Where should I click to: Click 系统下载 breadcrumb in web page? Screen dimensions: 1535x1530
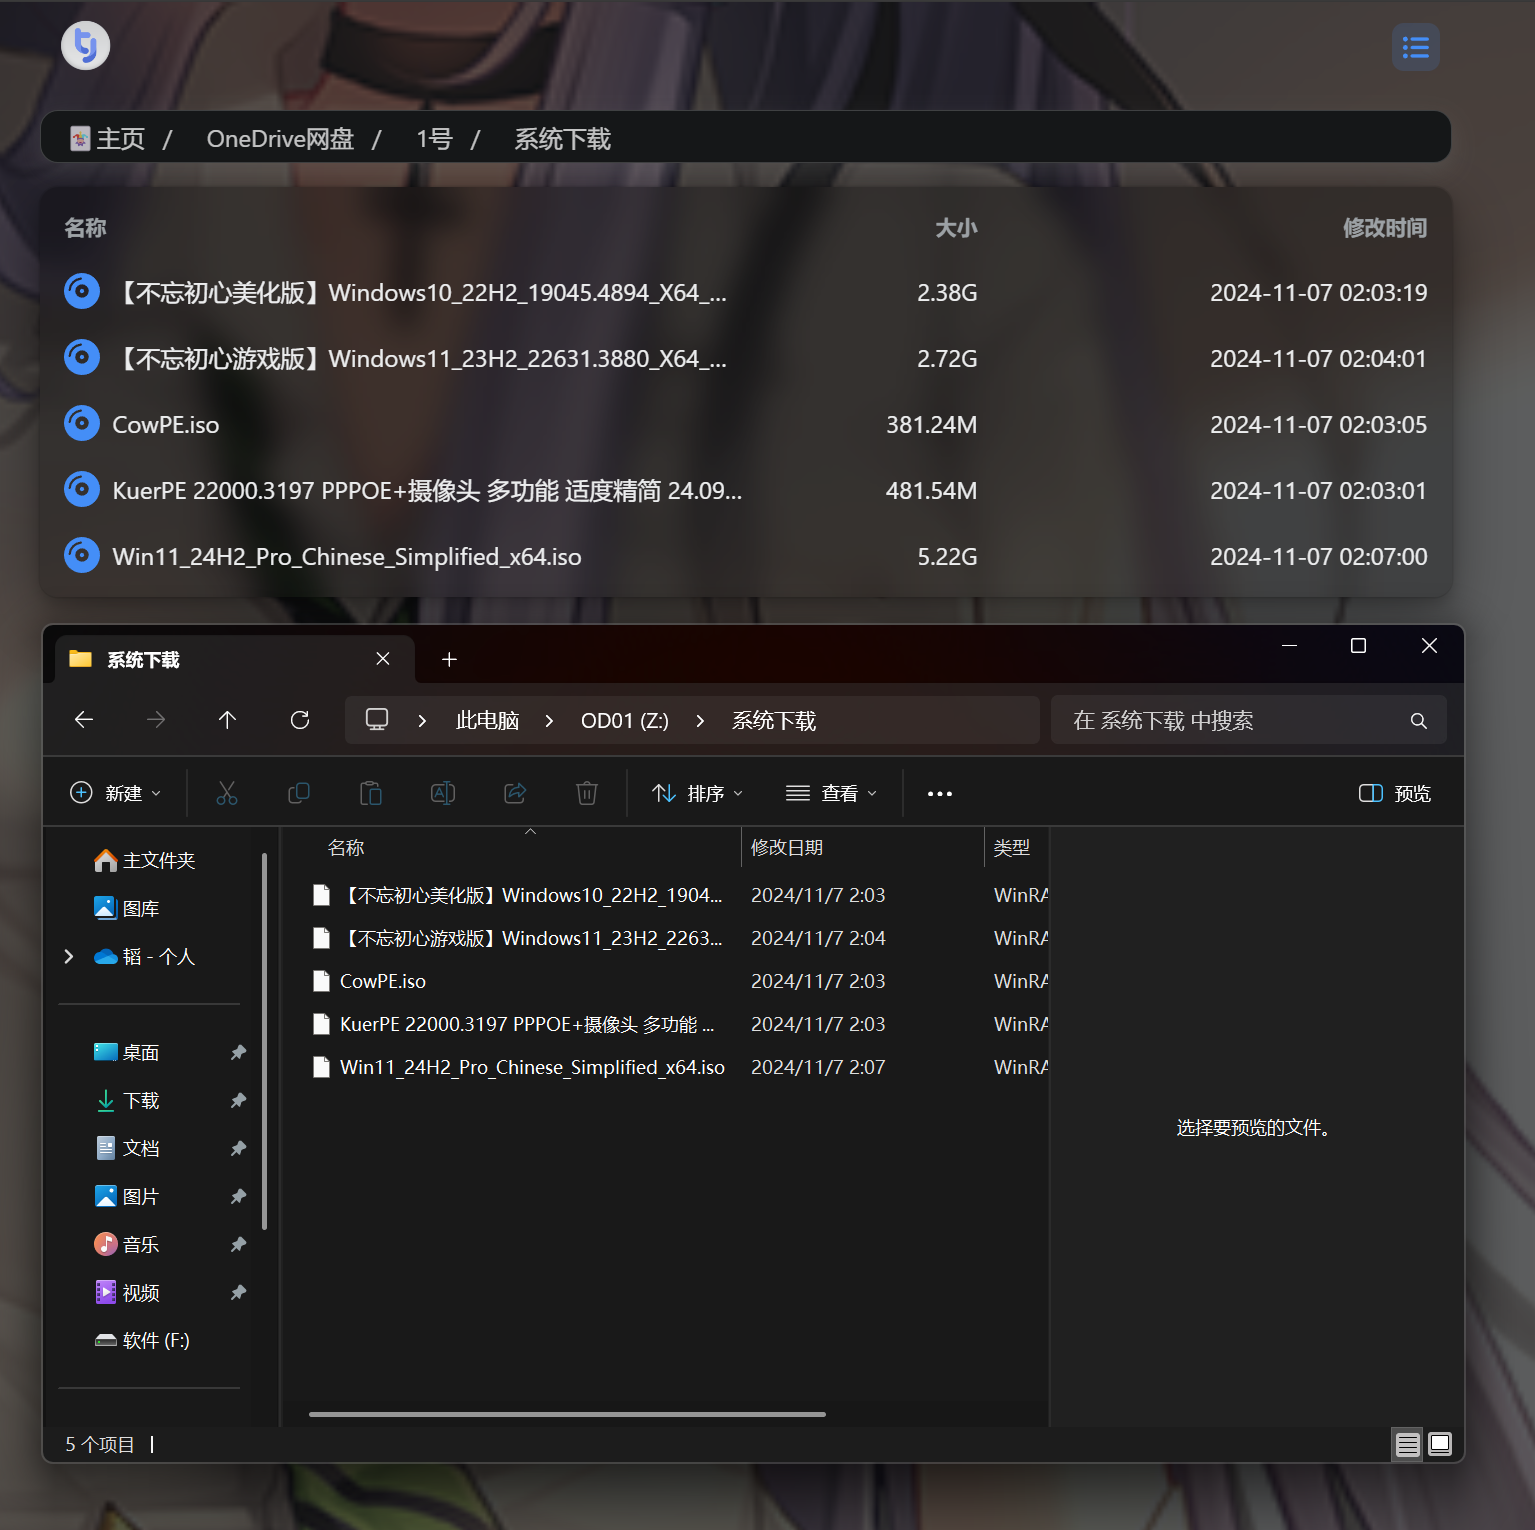[562, 139]
